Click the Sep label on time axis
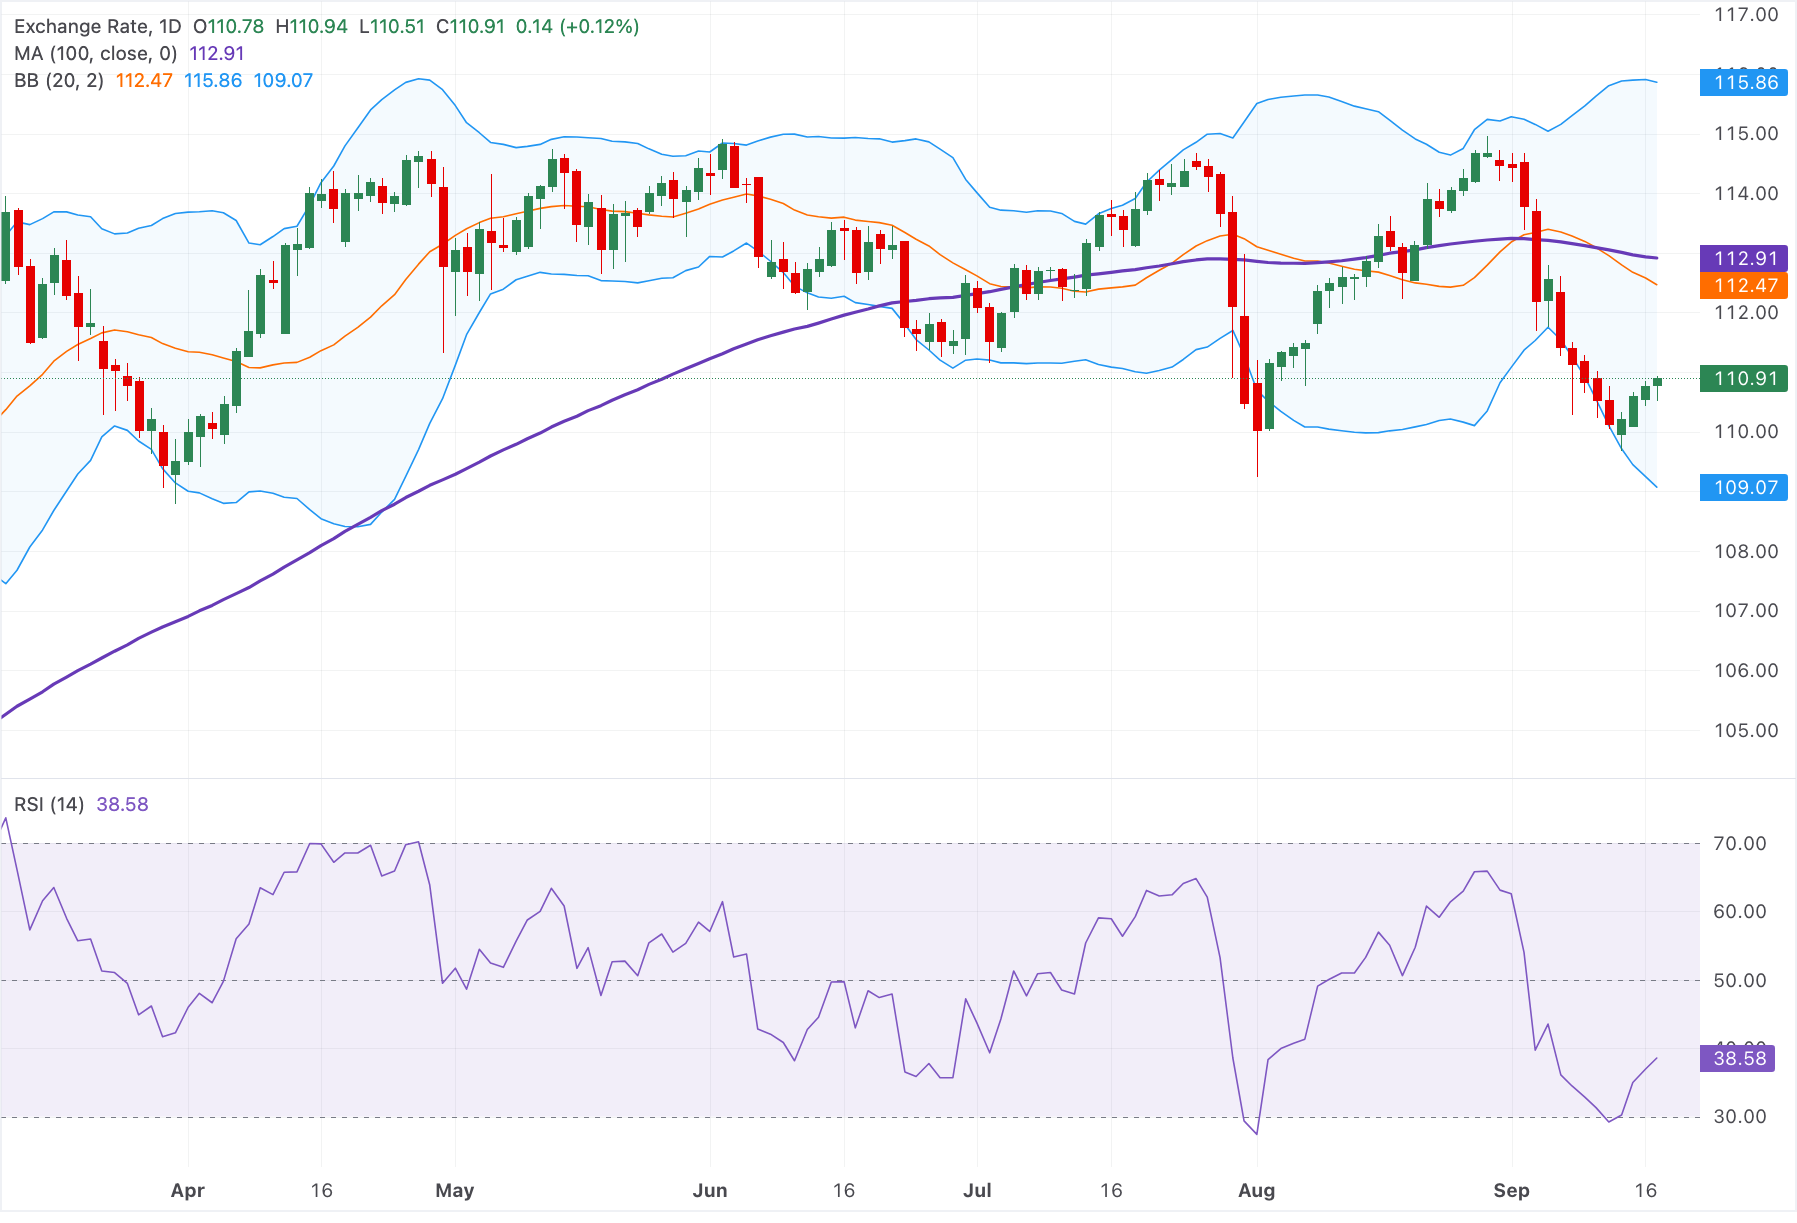Image resolution: width=1797 pixels, height=1223 pixels. click(x=1511, y=1191)
